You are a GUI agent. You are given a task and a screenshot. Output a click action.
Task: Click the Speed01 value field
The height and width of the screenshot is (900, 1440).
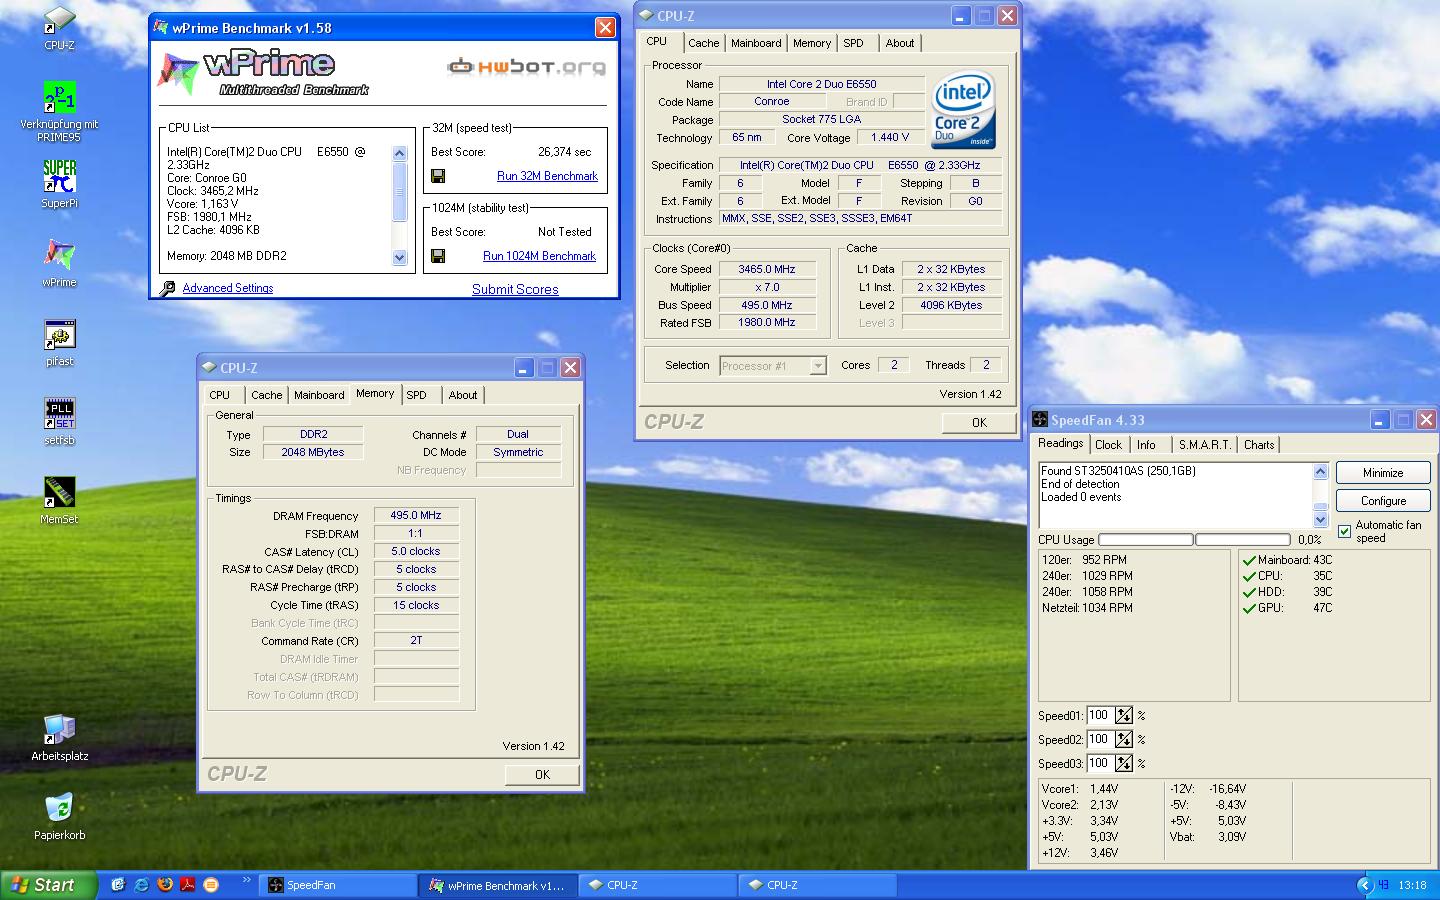[1100, 715]
